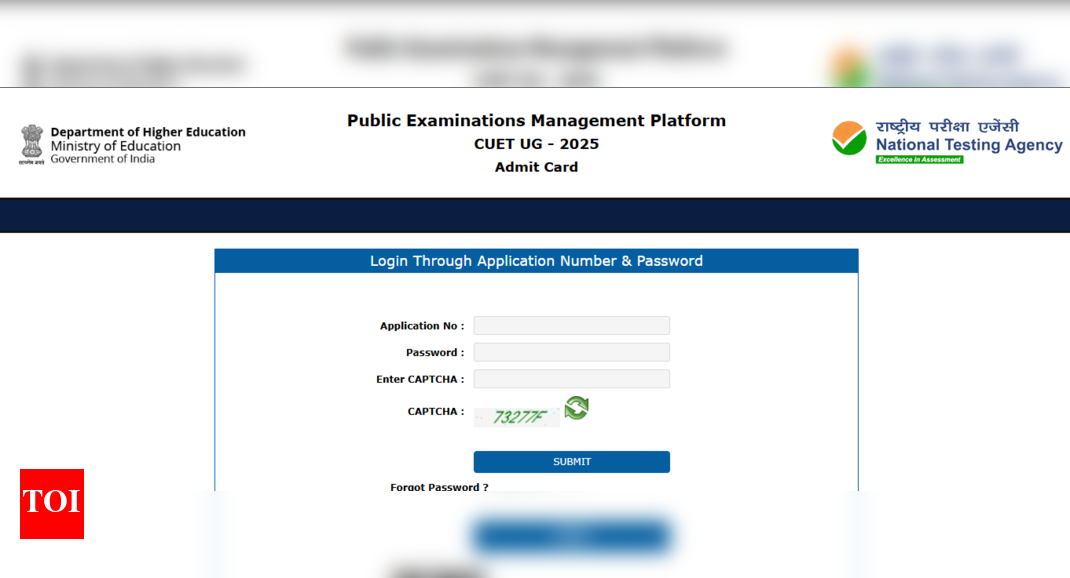Focus the Application No input field

(x=572, y=326)
